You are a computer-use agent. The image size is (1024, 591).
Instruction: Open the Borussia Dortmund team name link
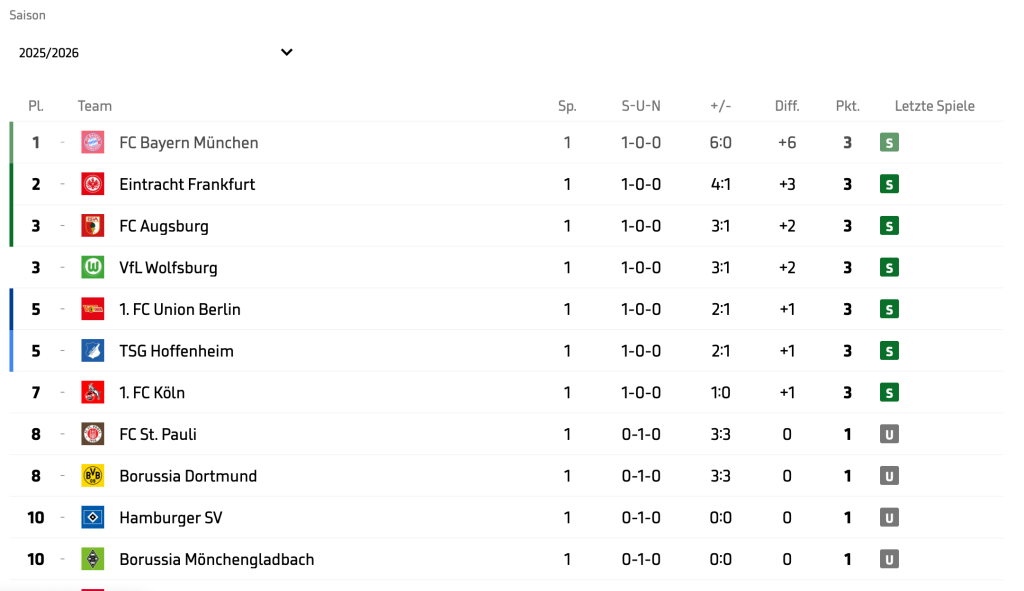click(188, 476)
